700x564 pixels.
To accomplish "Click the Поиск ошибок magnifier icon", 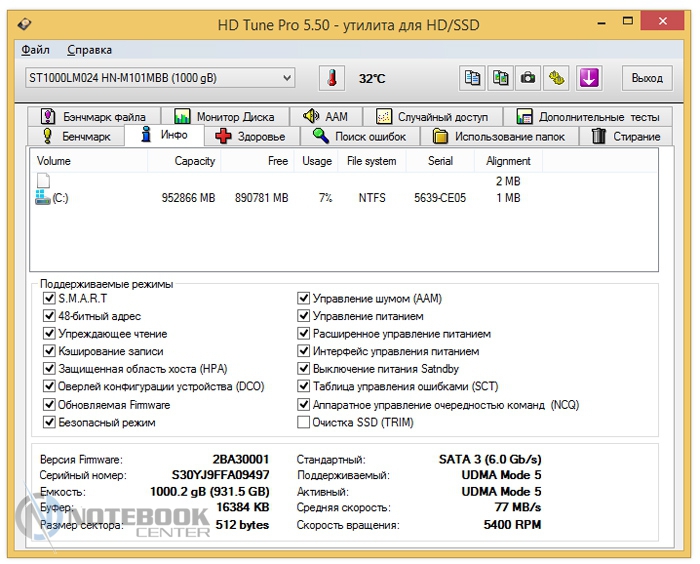I will click(x=321, y=135).
